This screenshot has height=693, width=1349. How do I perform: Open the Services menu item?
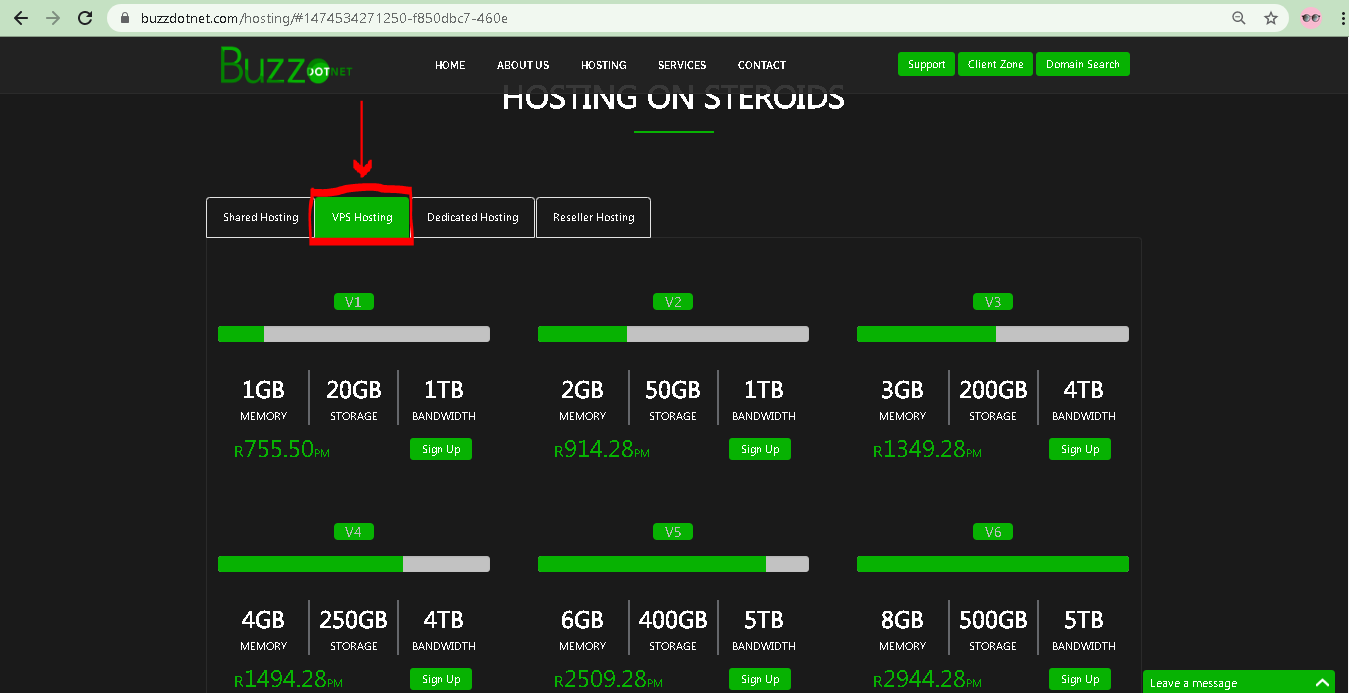coord(682,65)
